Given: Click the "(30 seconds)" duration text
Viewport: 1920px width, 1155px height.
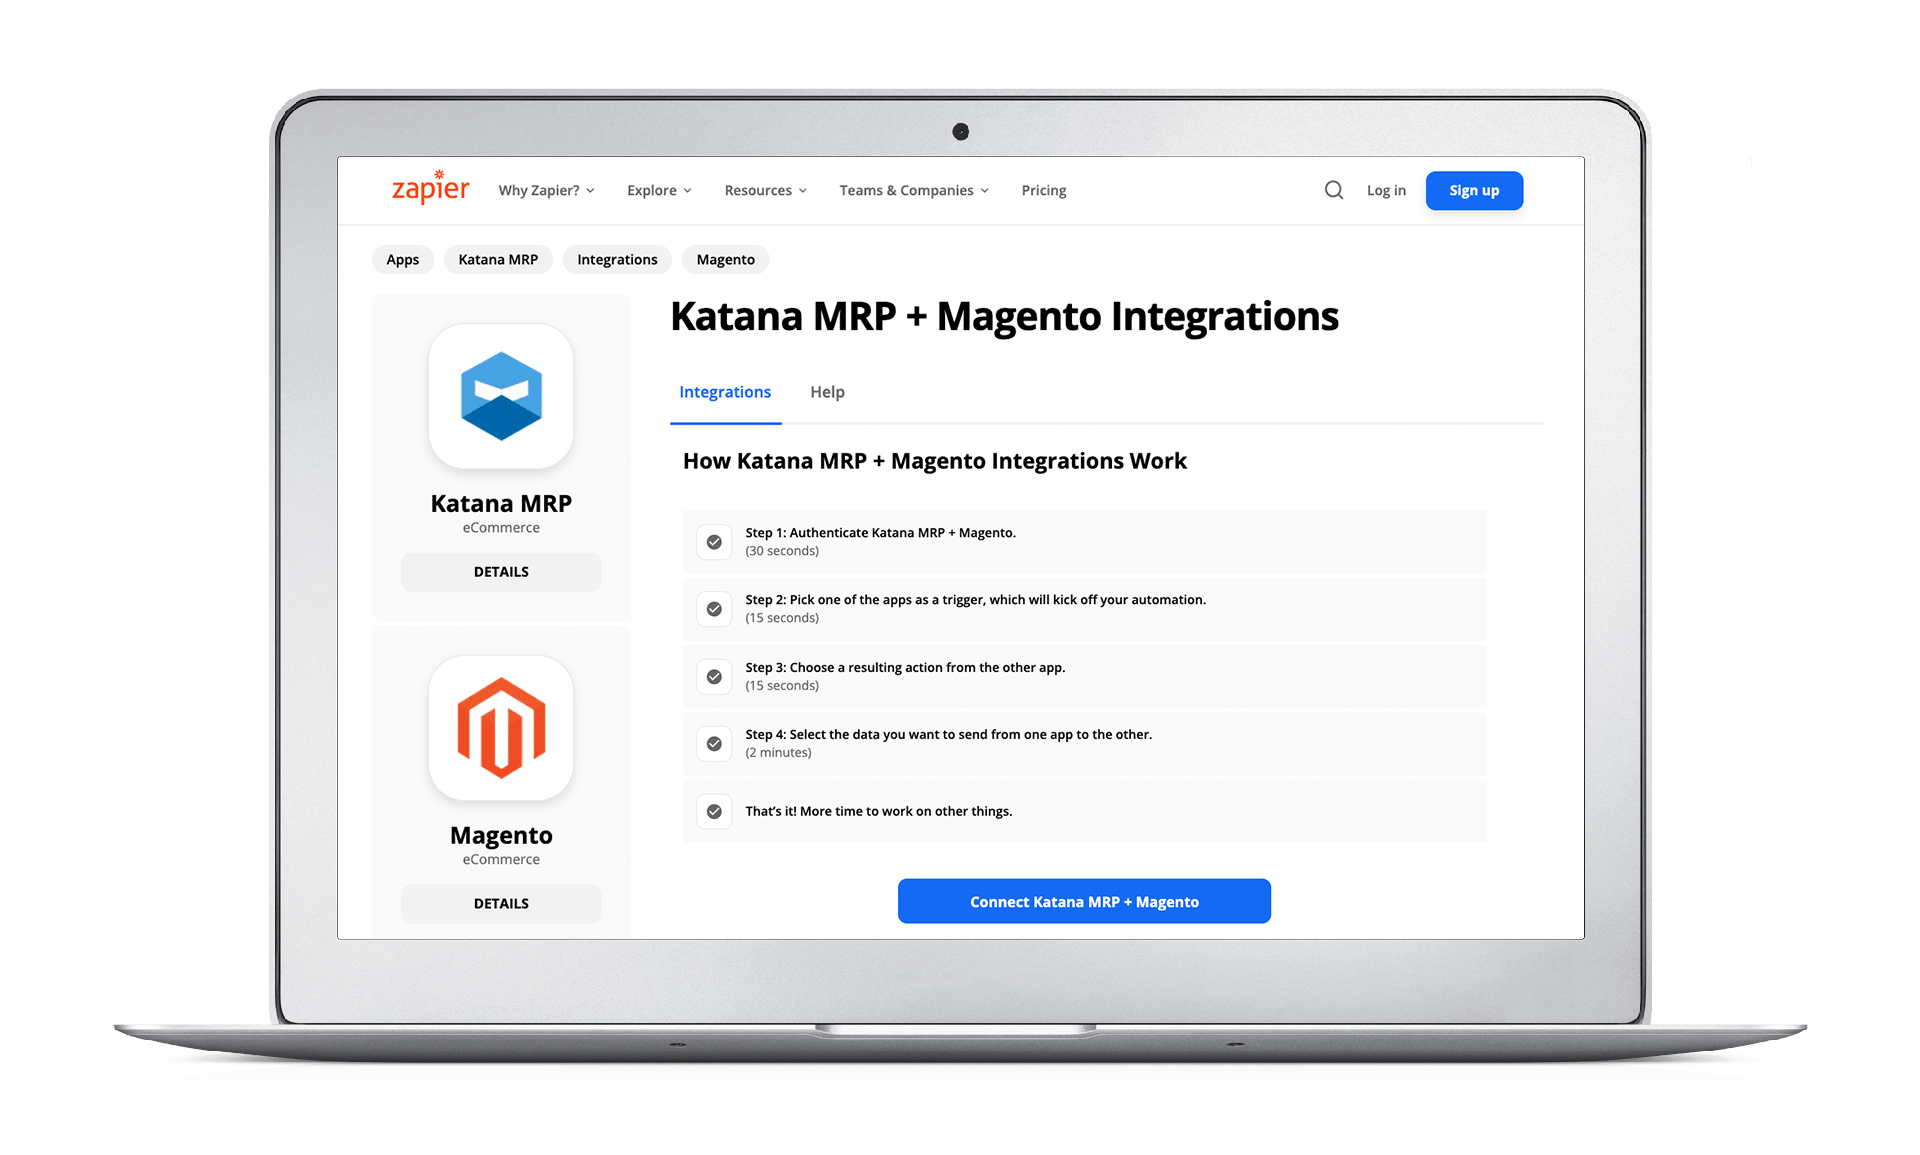Looking at the screenshot, I should pos(782,551).
